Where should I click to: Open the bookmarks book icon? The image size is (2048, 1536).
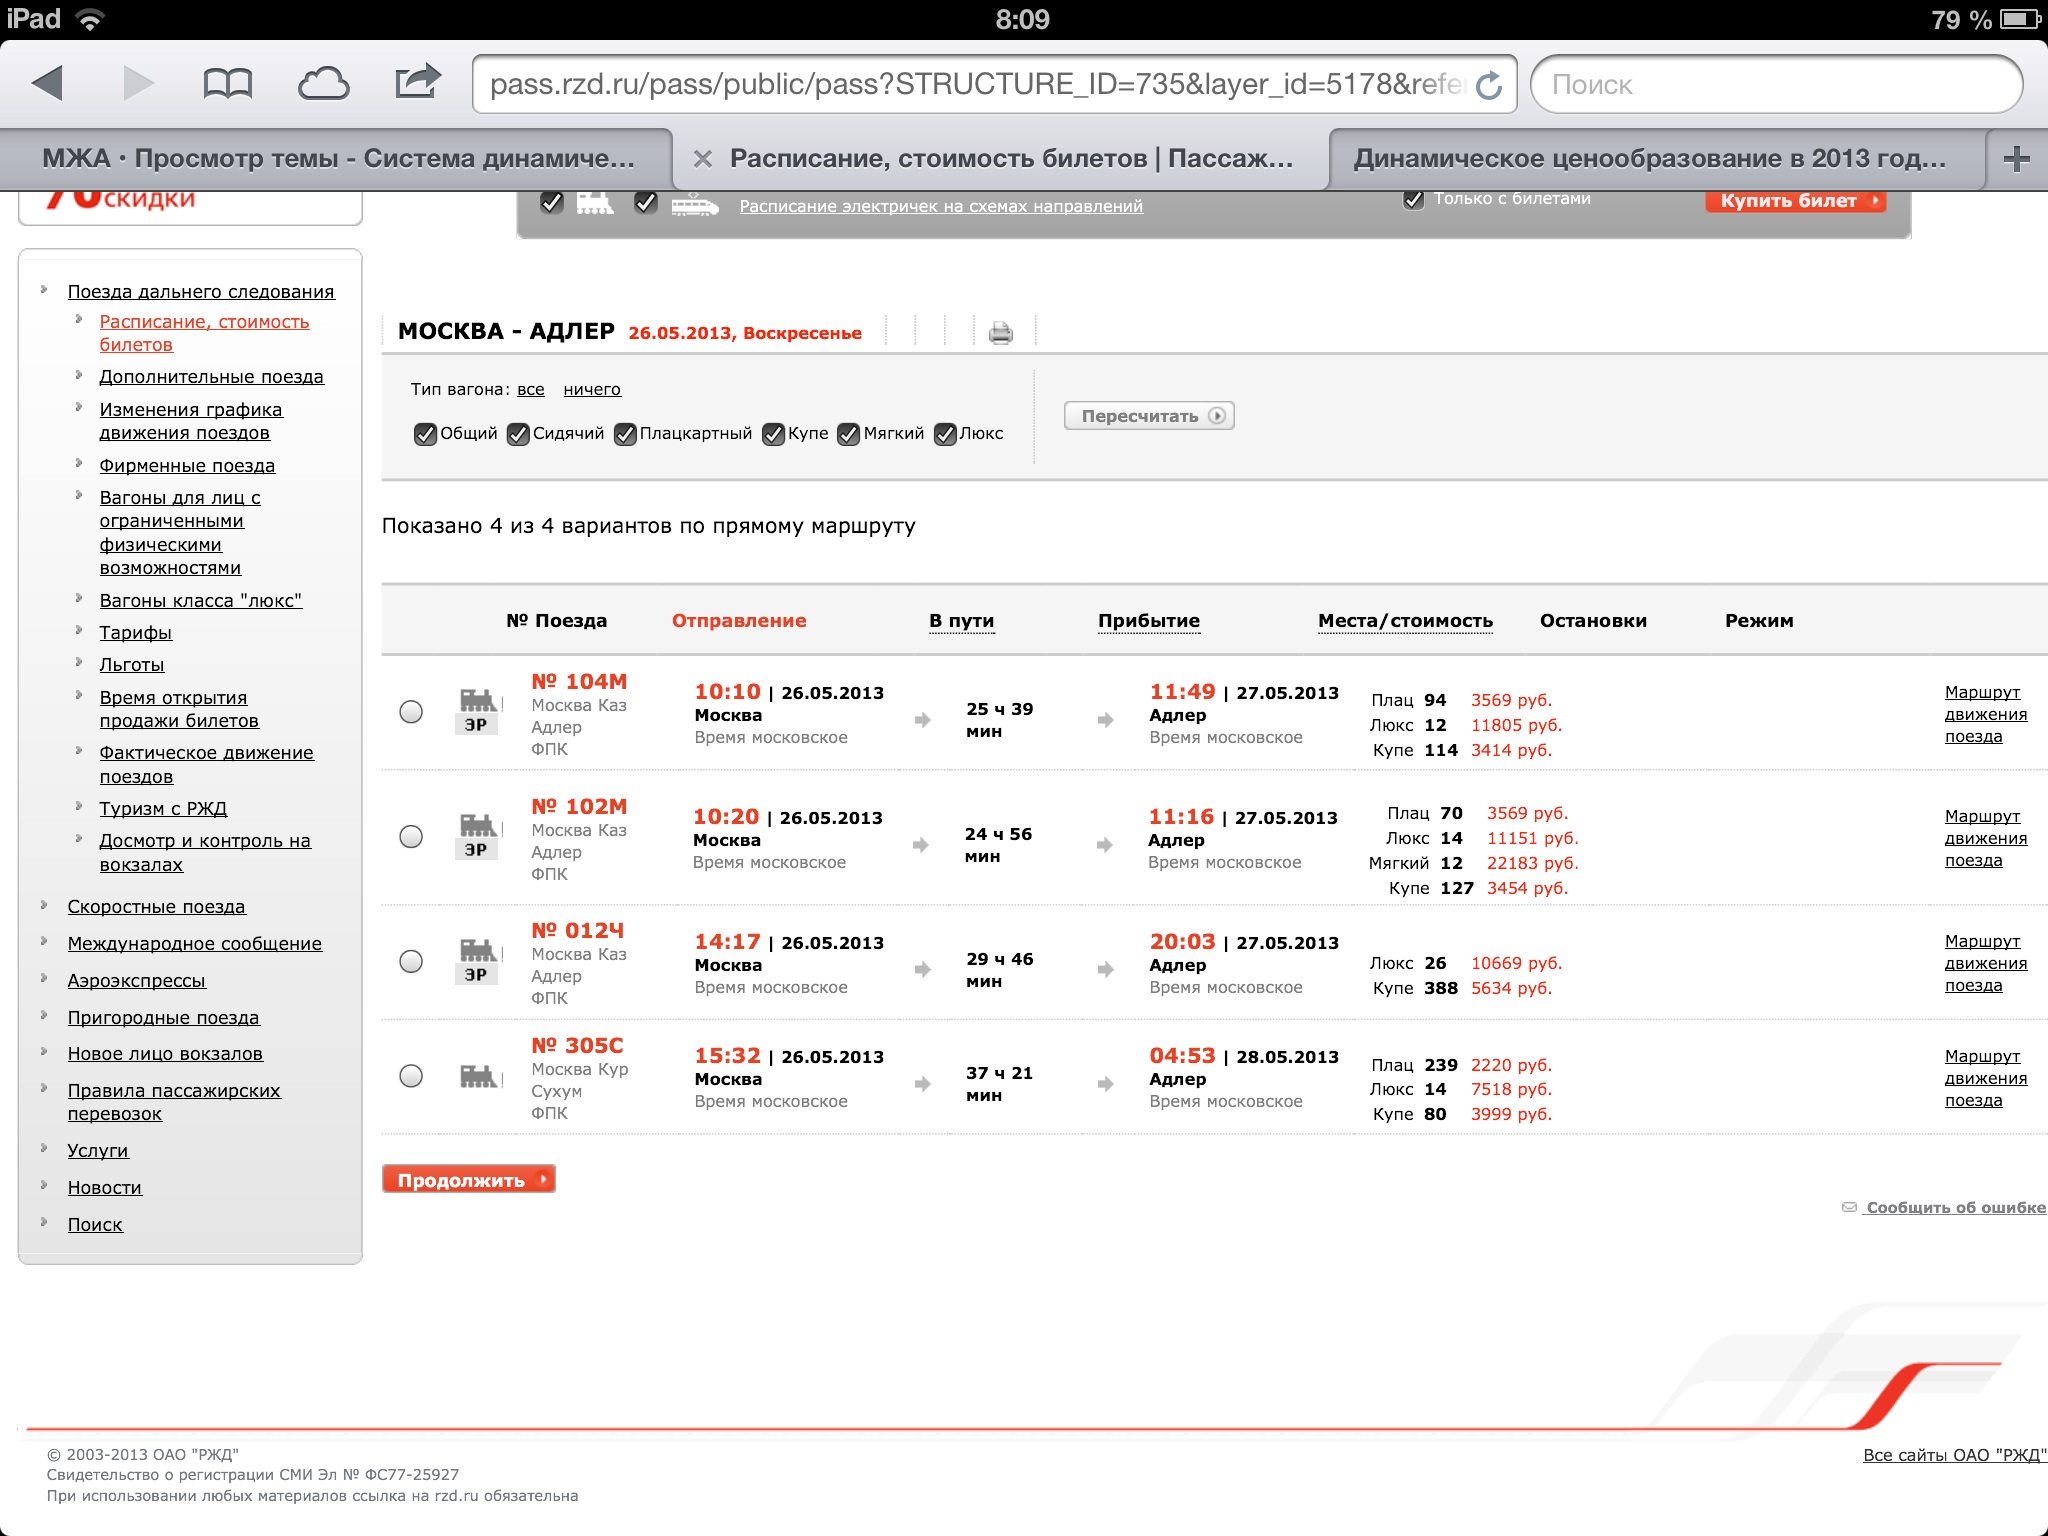tap(227, 83)
